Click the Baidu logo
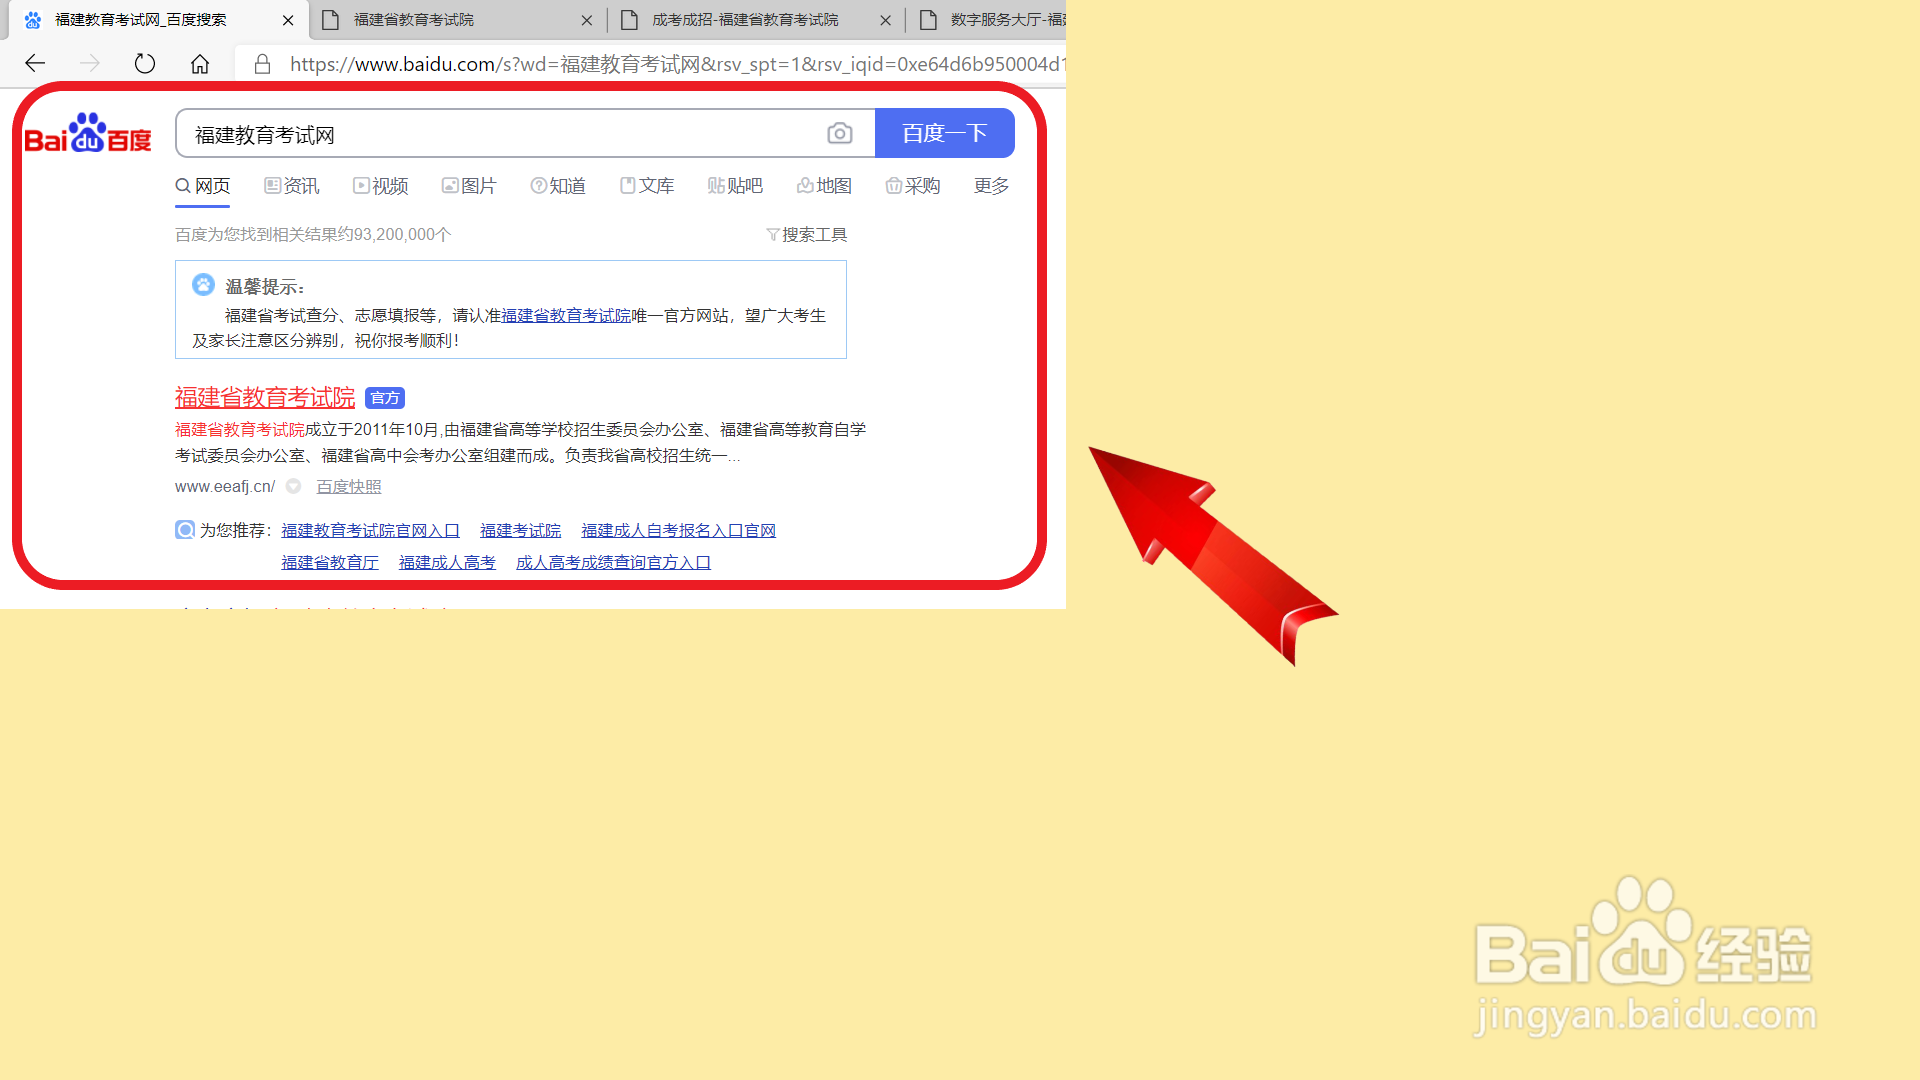This screenshot has height=1080, width=1920. pyautogui.click(x=88, y=133)
